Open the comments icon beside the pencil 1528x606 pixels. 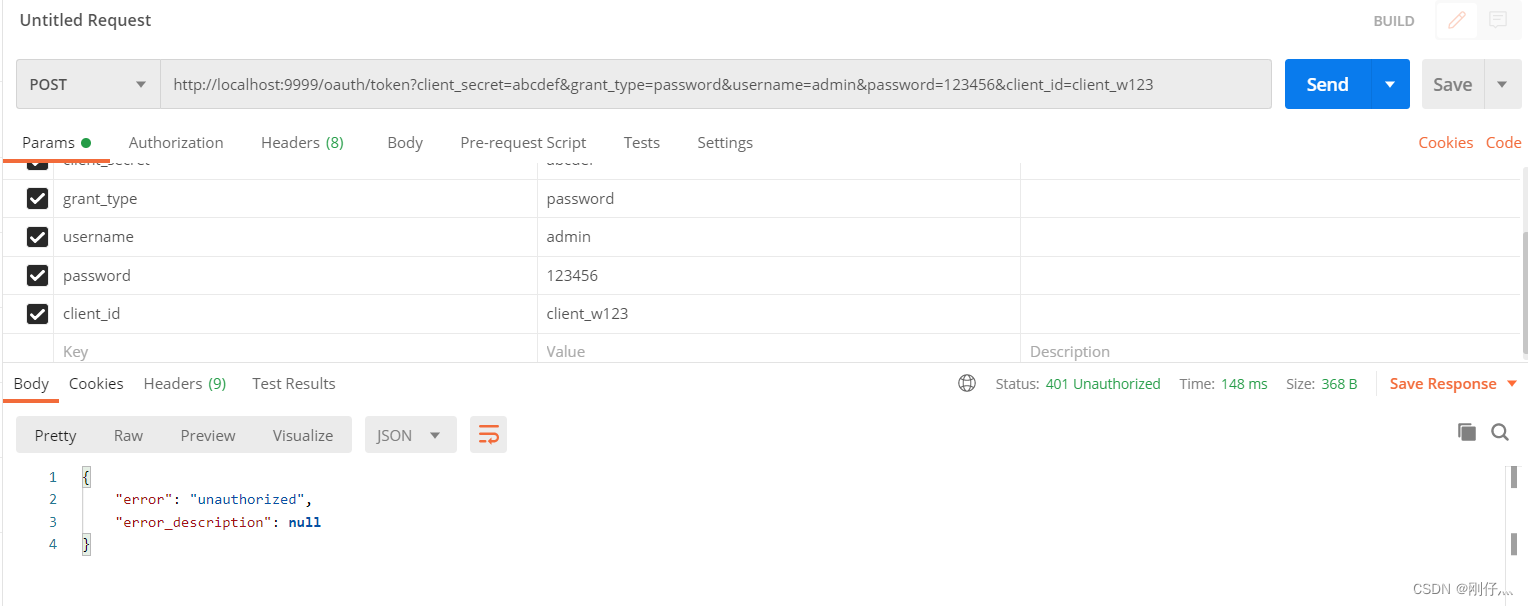[x=1497, y=20]
